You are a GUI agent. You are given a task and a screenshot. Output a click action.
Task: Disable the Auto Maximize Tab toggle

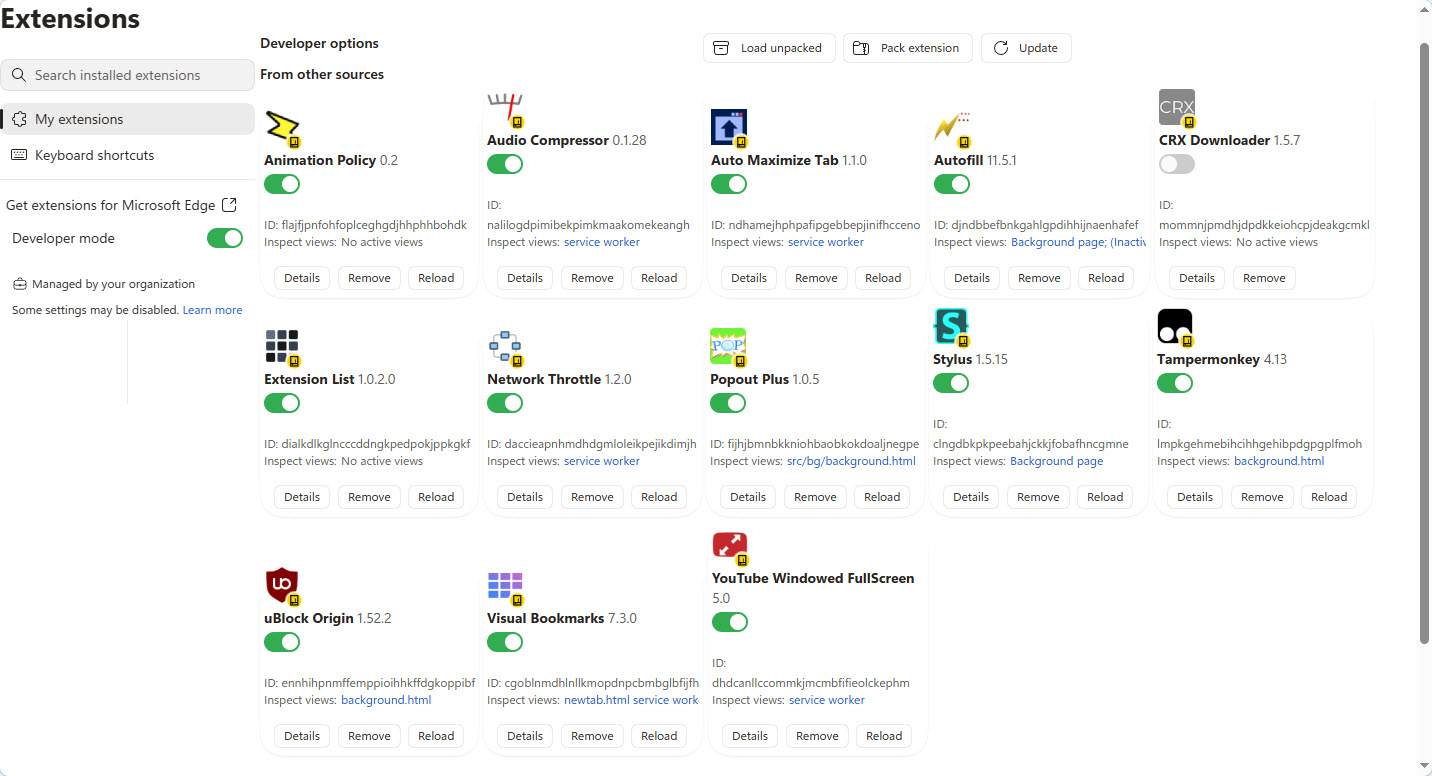tap(729, 184)
